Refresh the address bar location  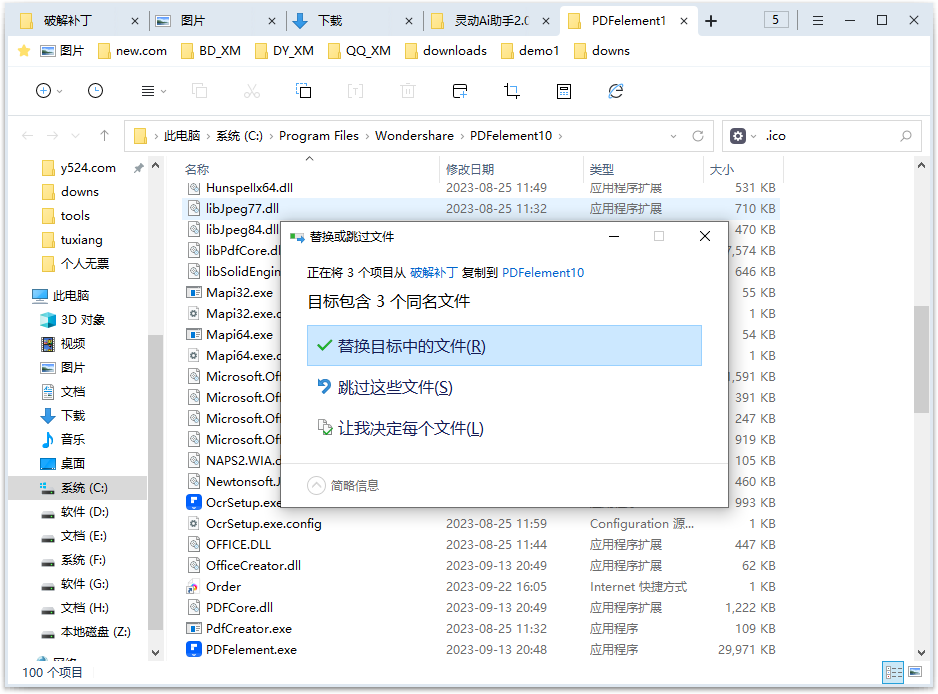(698, 136)
